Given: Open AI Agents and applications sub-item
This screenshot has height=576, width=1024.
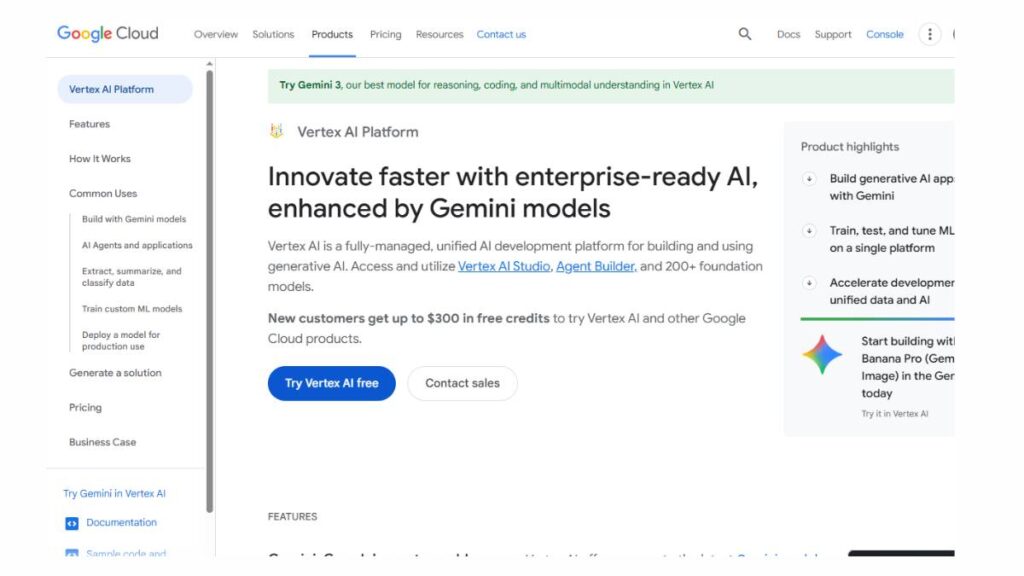Looking at the screenshot, I should pos(137,246).
